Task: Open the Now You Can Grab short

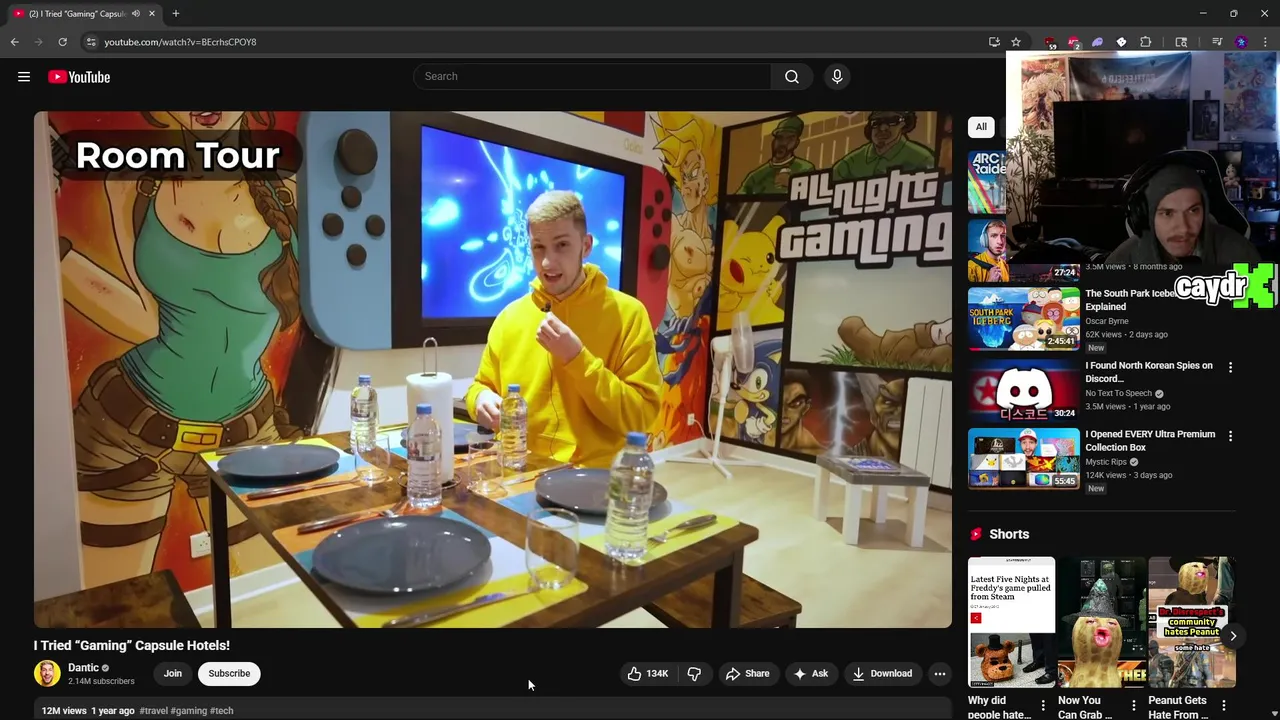Action: tap(1102, 622)
